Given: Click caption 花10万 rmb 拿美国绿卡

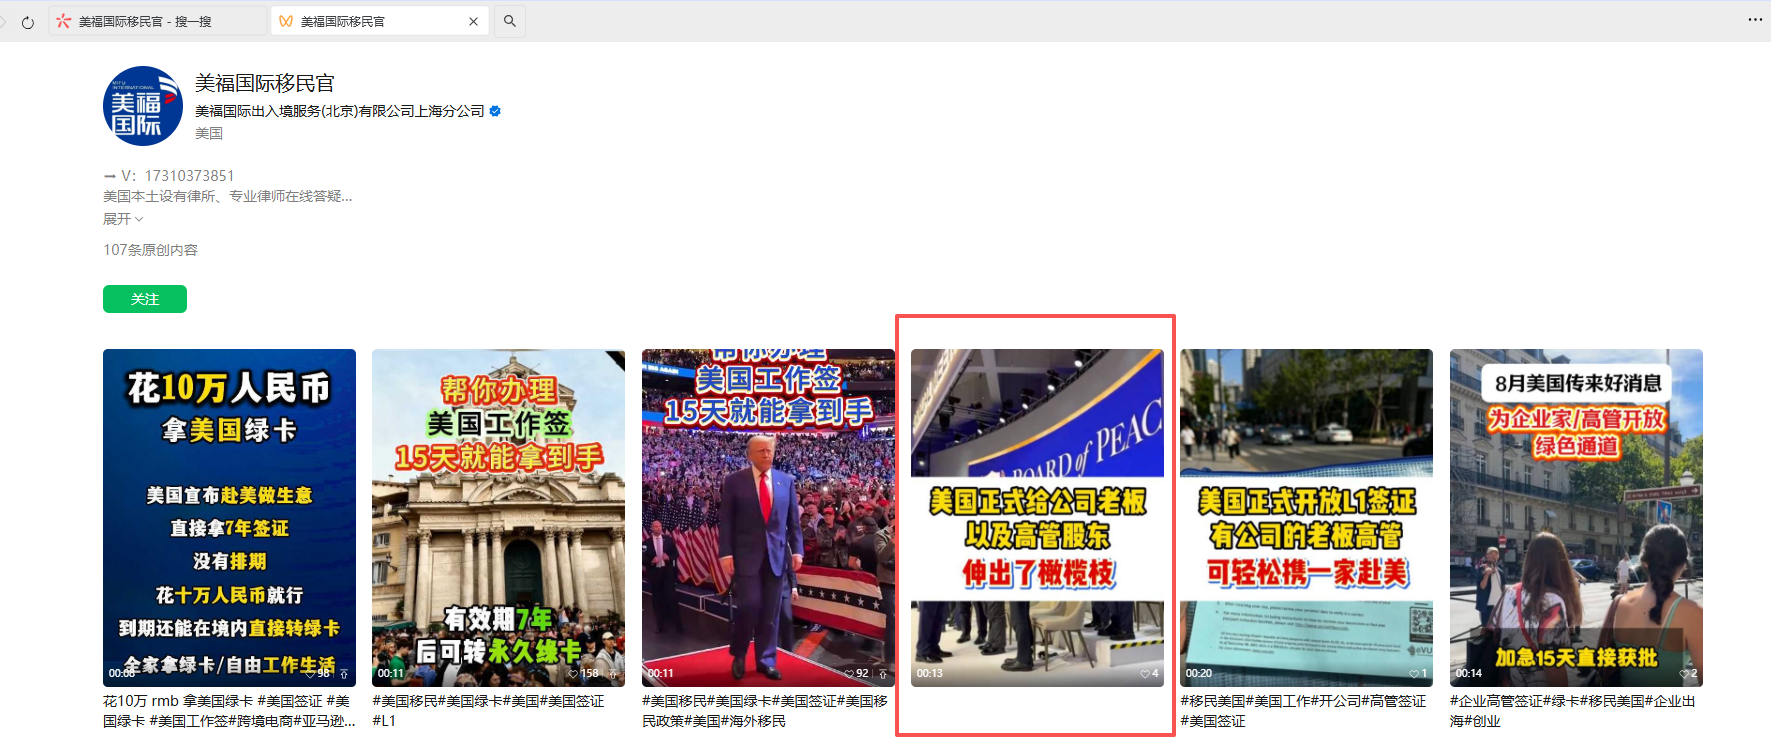Looking at the screenshot, I should (x=229, y=711).
